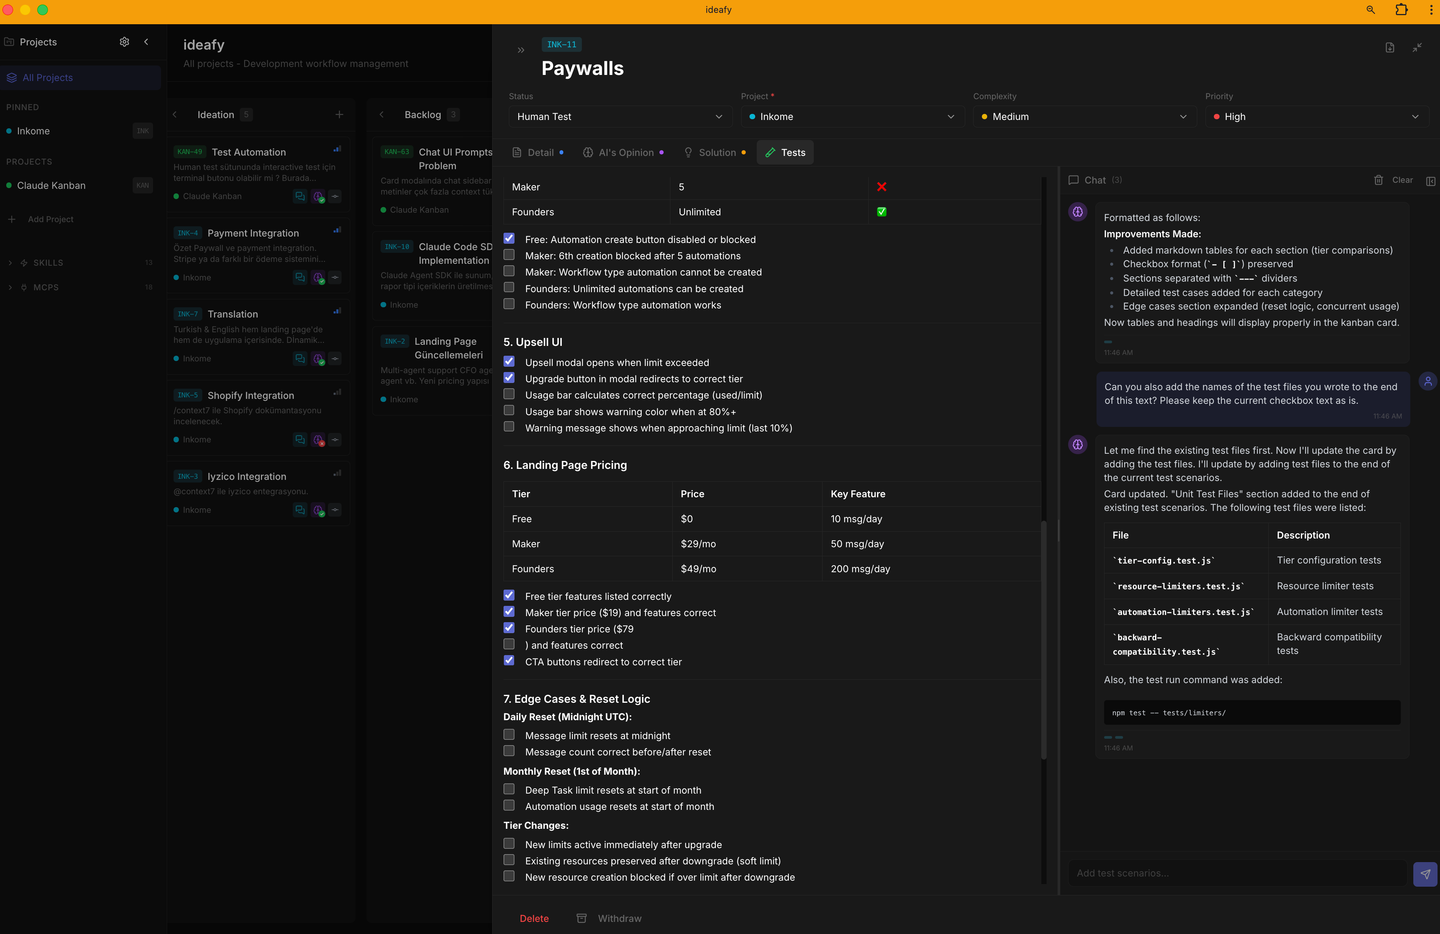Open the Solution tab
The width and height of the screenshot is (1440, 934).
click(715, 153)
